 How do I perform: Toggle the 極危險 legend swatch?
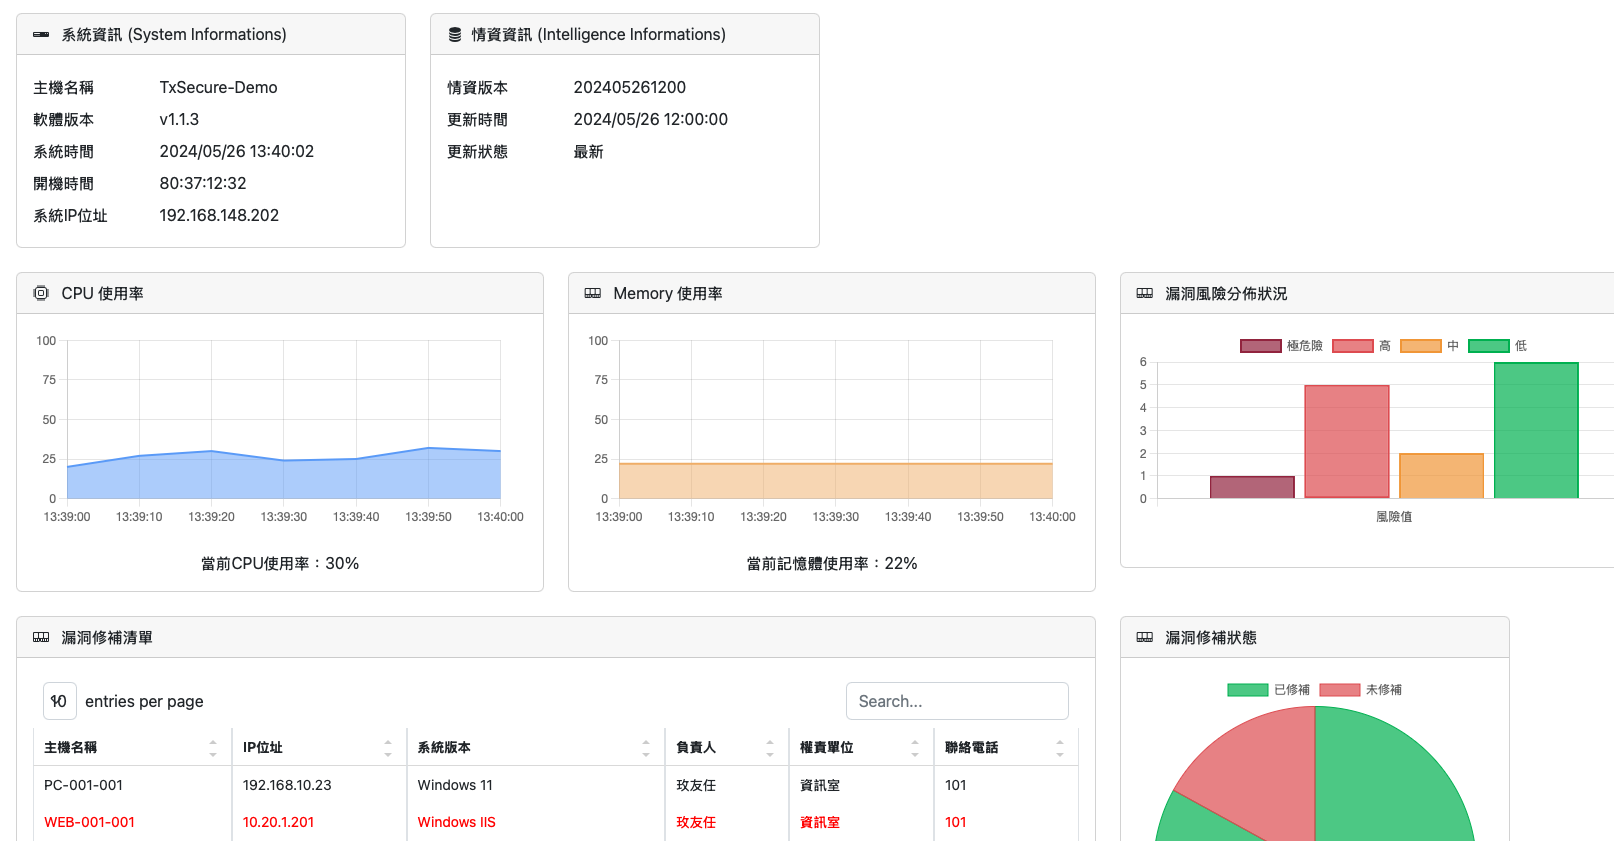pos(1261,346)
